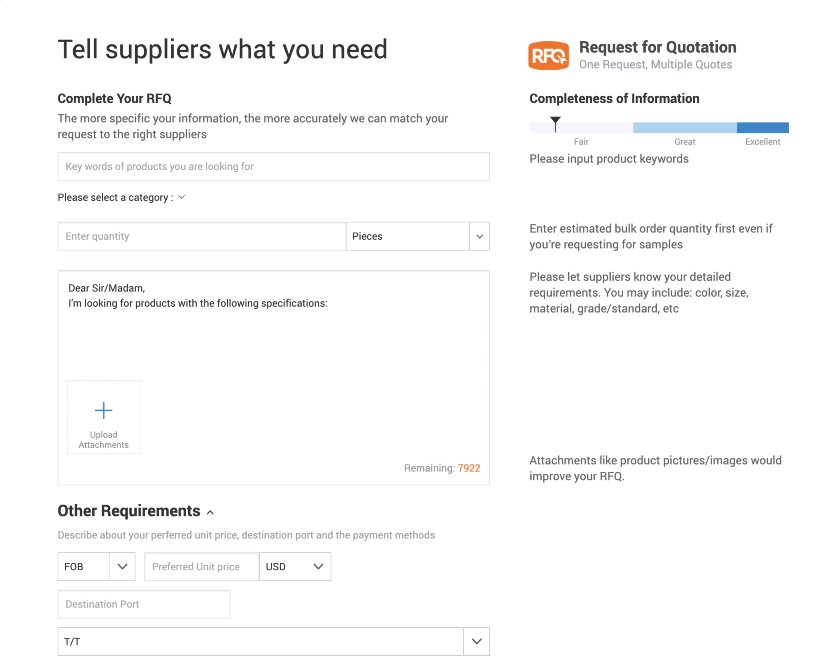The image size is (840, 666).
Task: Expand the product category selector
Action: coord(180,198)
